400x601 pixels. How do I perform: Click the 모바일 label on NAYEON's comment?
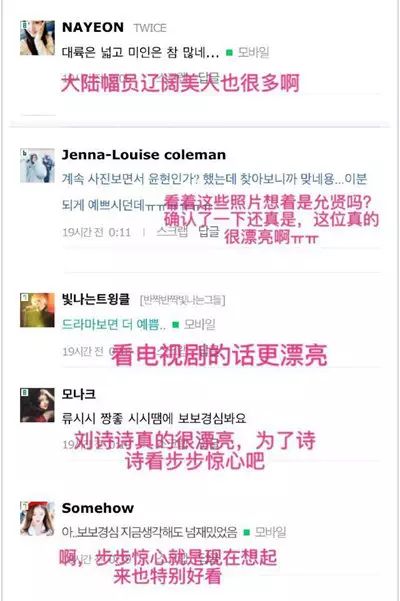tap(253, 52)
